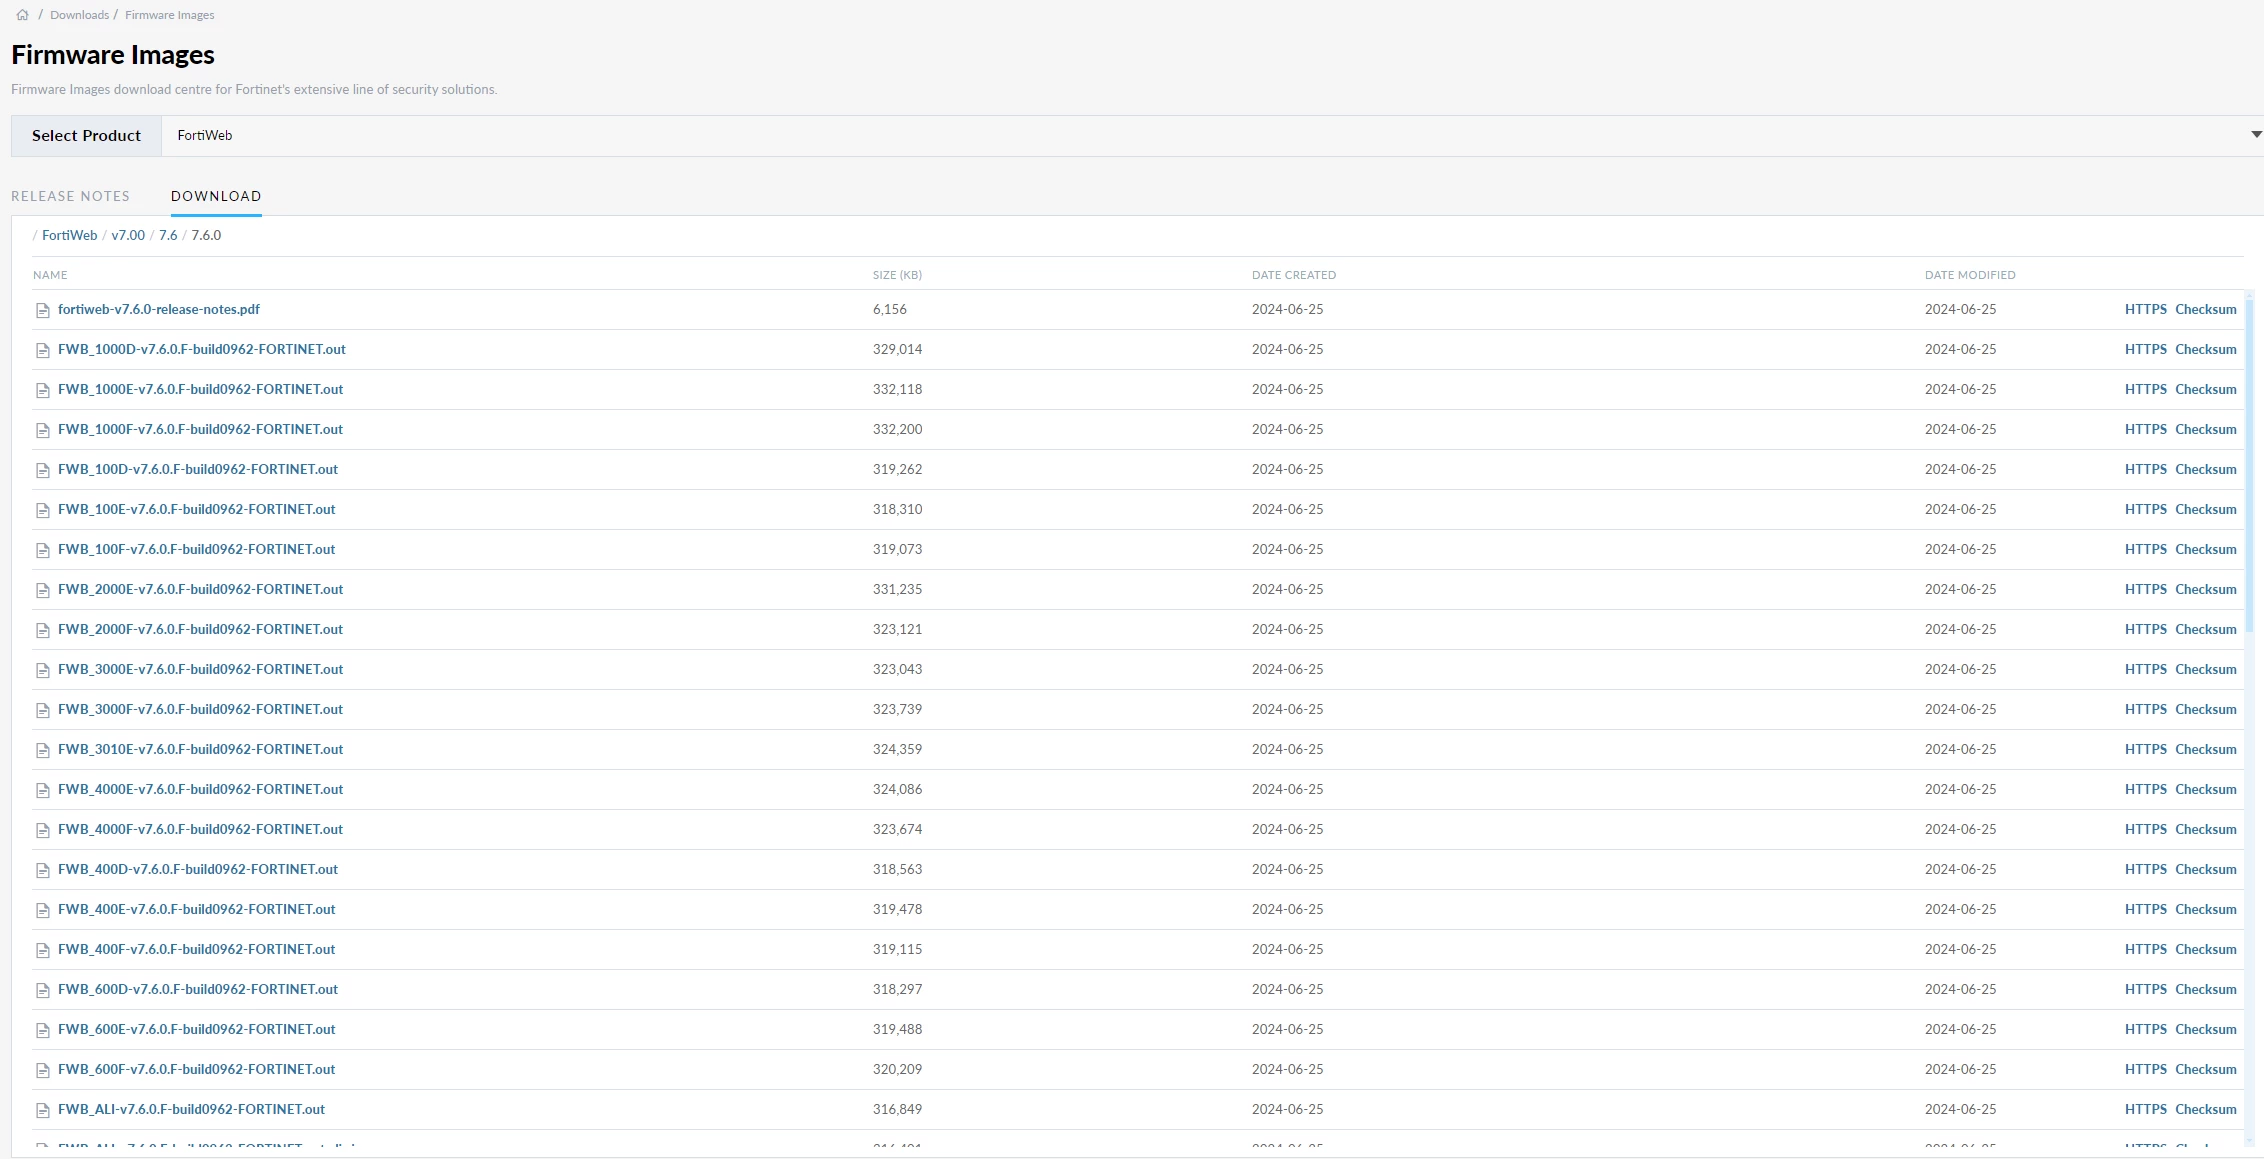2264x1159 pixels.
Task: Click file icon beside FWB_100E firmware row
Action: 43,510
